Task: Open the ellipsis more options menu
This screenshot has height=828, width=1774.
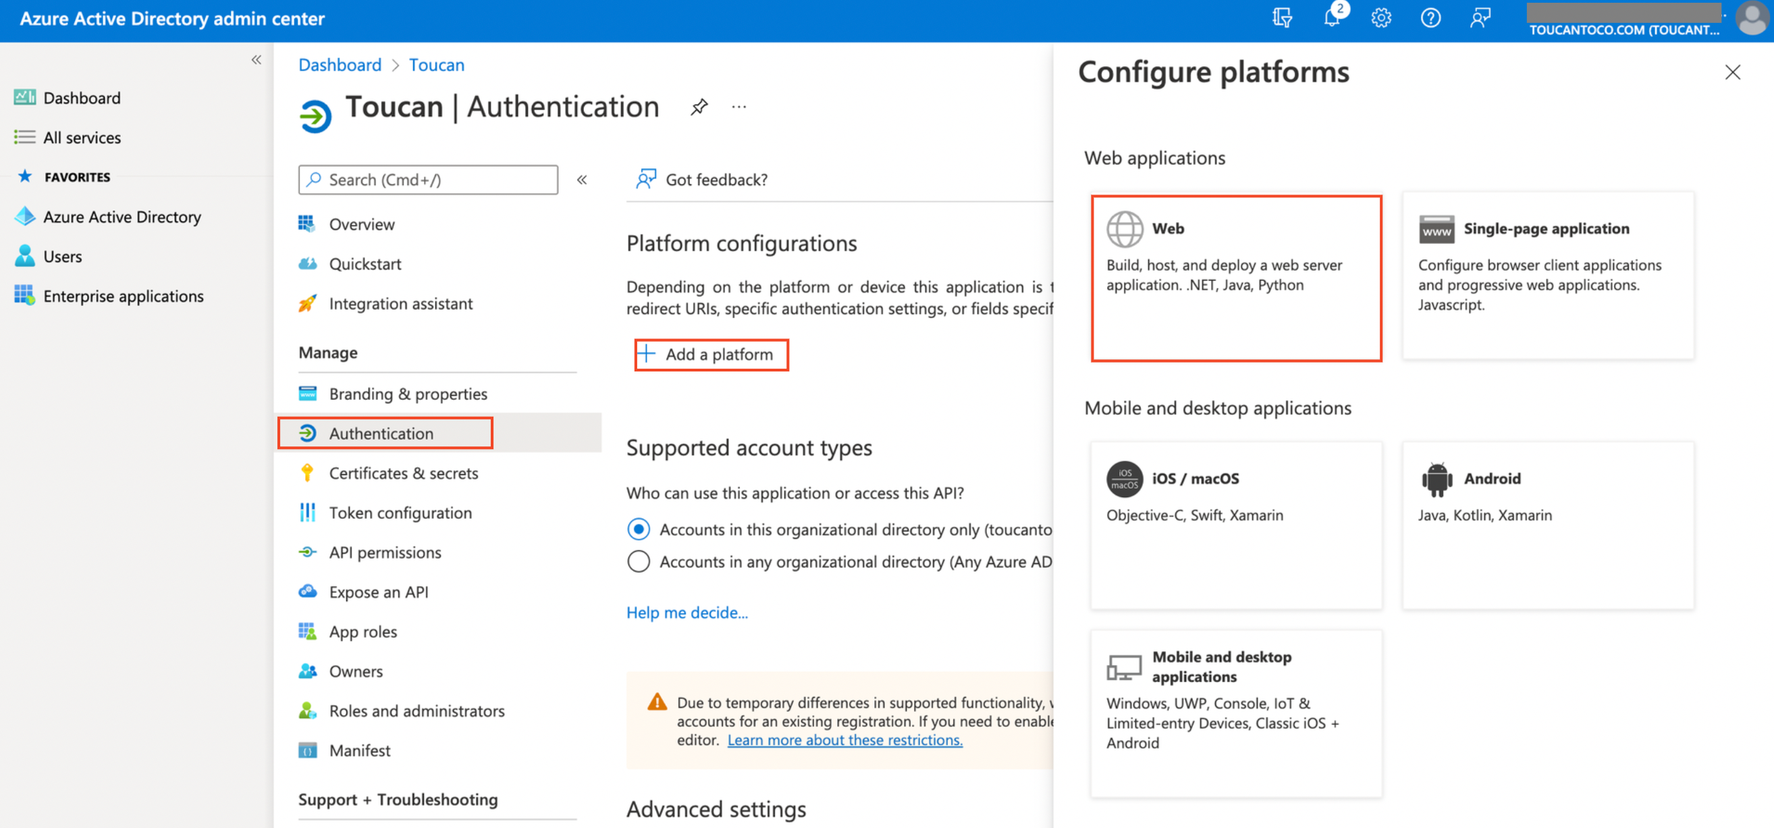Action: (x=739, y=106)
